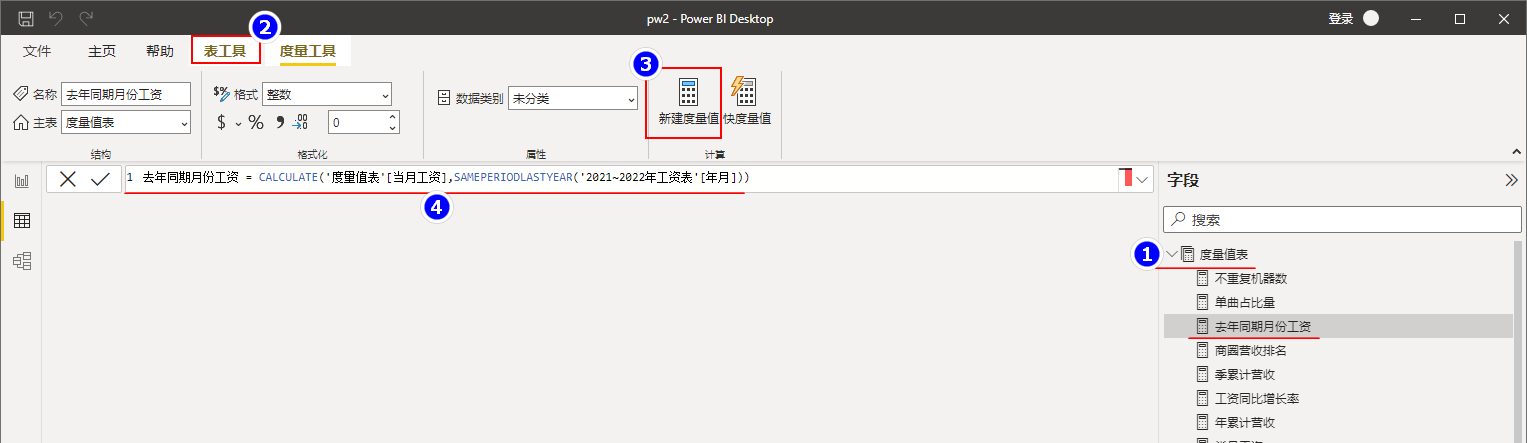Click the tag icon beside 名称

tap(21, 94)
